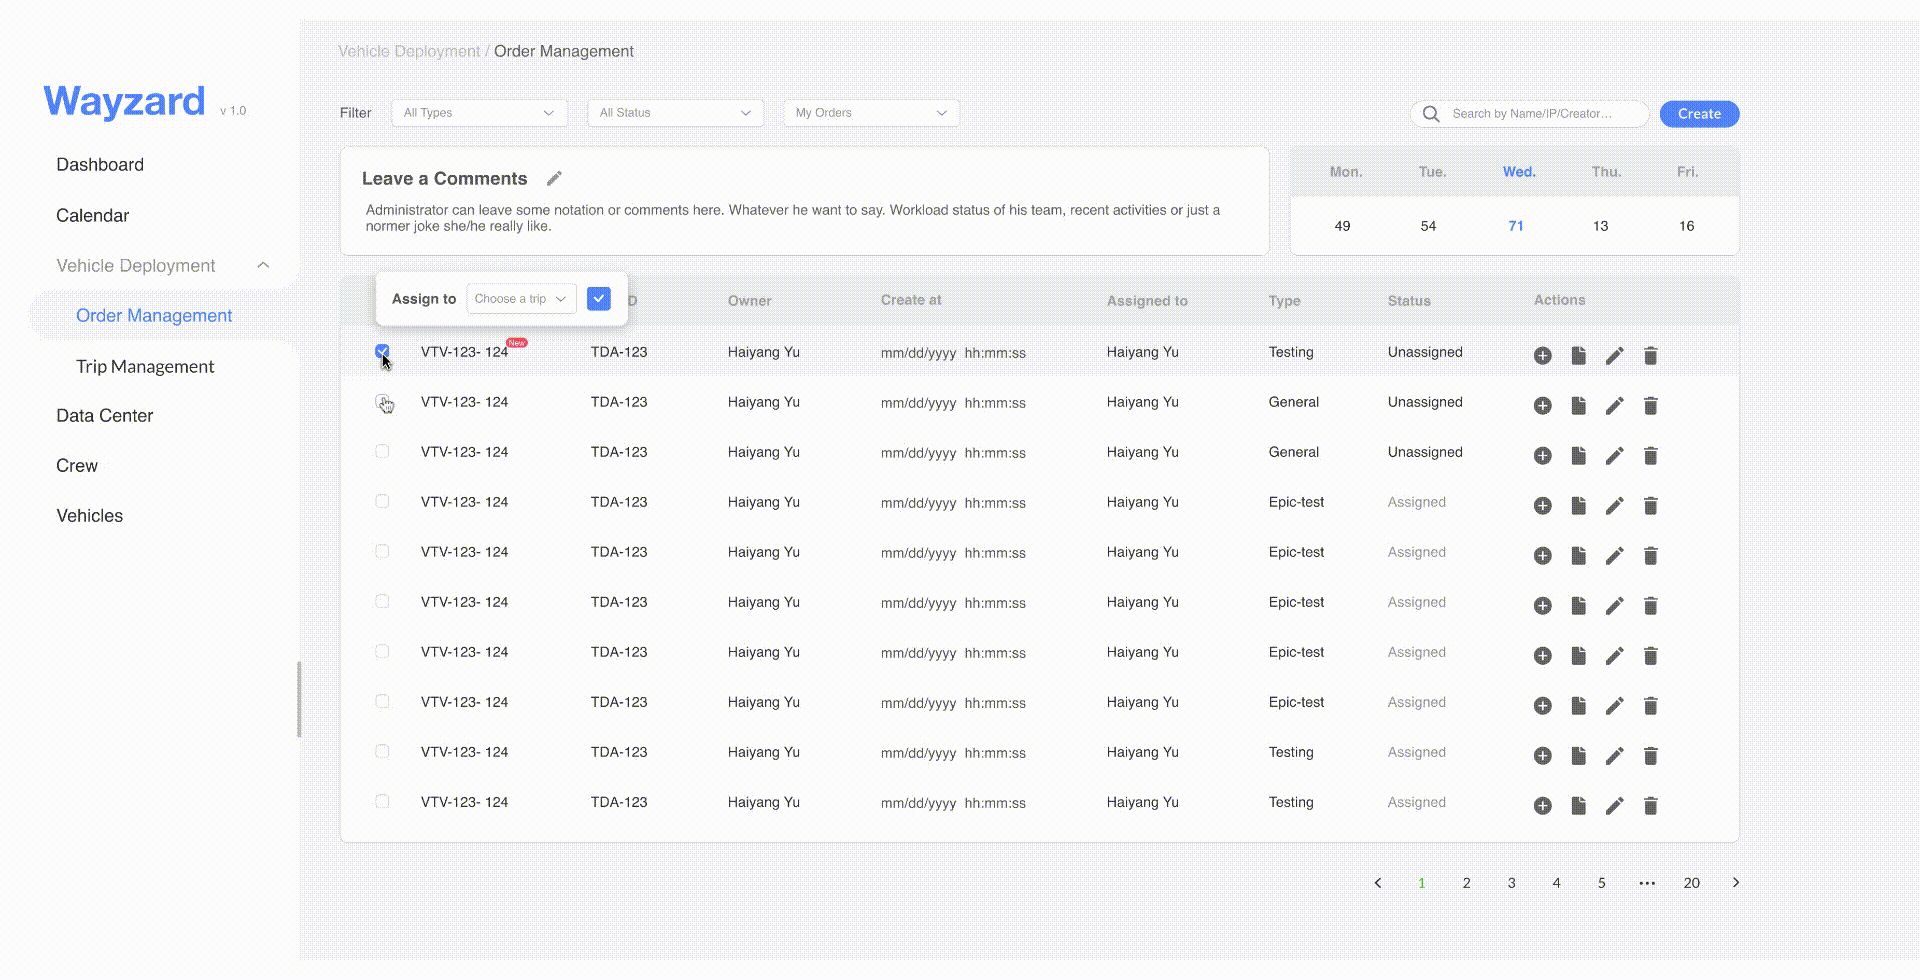
Task: Open Vehicles from the sidebar
Action: coord(89,516)
